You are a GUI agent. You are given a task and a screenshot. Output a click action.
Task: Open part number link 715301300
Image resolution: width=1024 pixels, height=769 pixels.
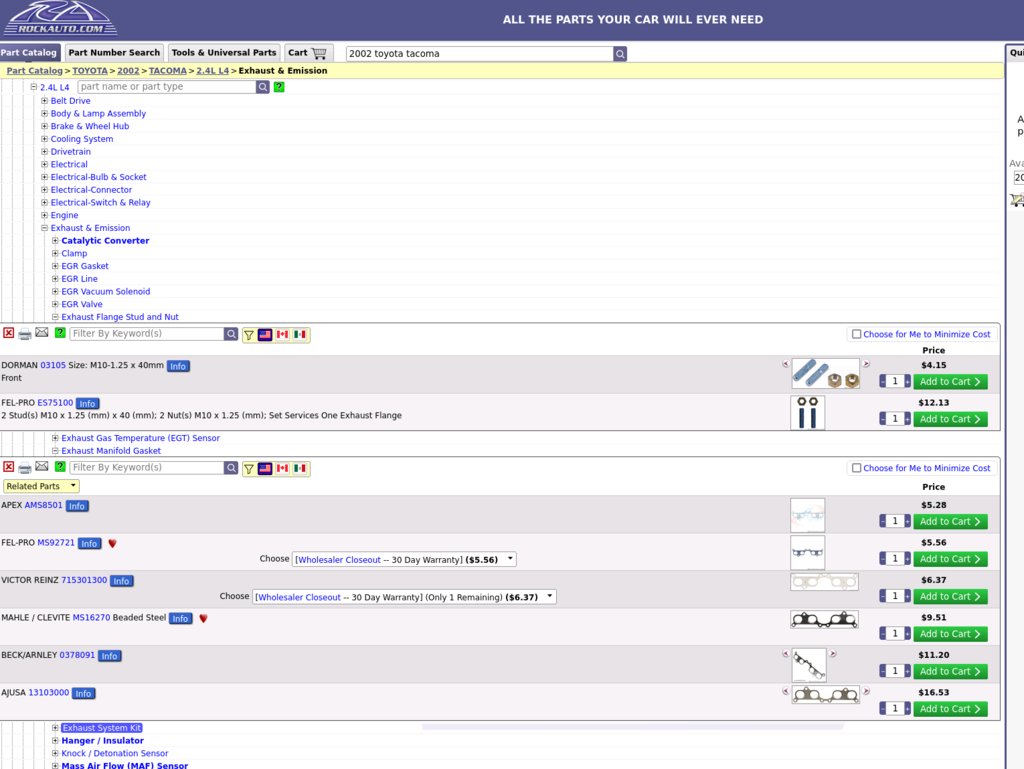point(84,580)
